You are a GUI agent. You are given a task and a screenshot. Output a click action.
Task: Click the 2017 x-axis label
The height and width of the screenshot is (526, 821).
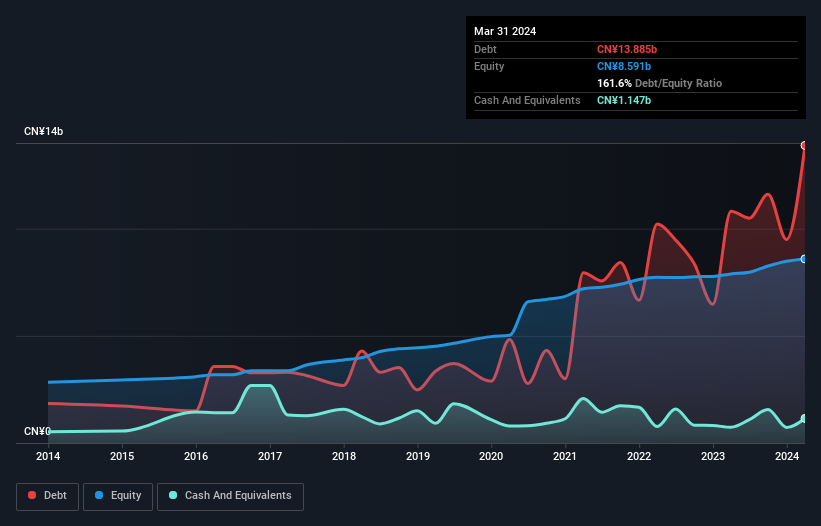(270, 456)
